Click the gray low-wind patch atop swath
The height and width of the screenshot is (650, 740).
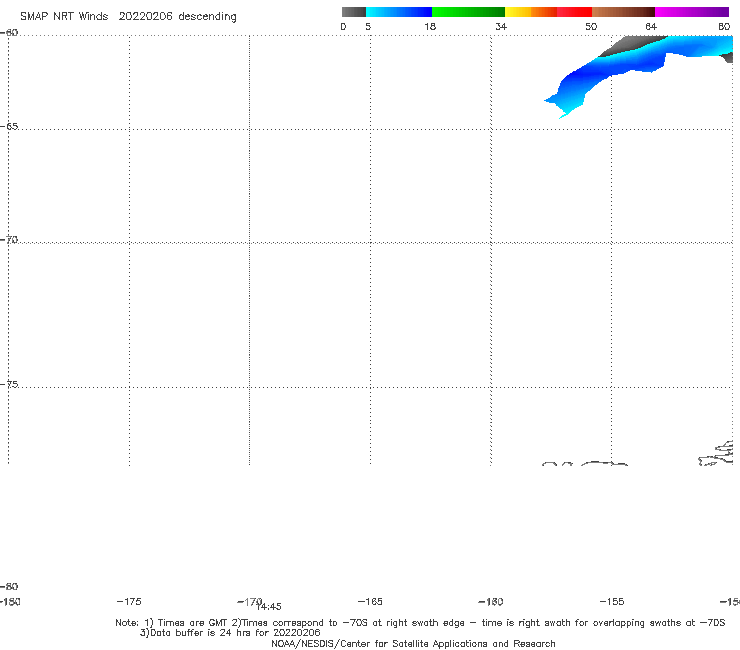630,46
